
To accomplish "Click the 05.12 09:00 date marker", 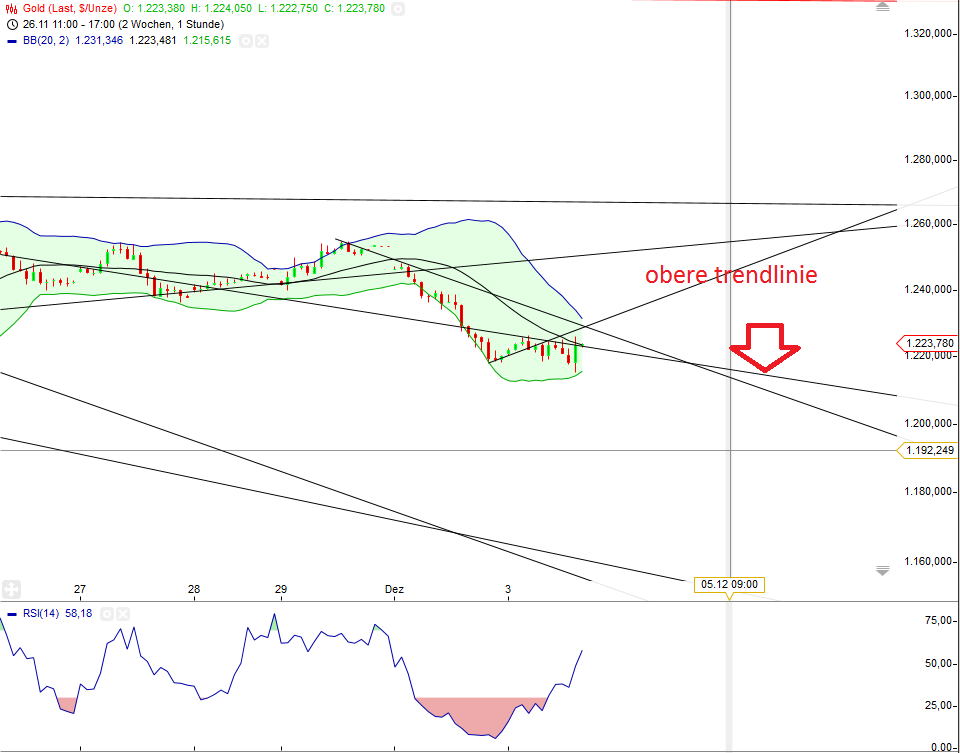I will tap(730, 584).
